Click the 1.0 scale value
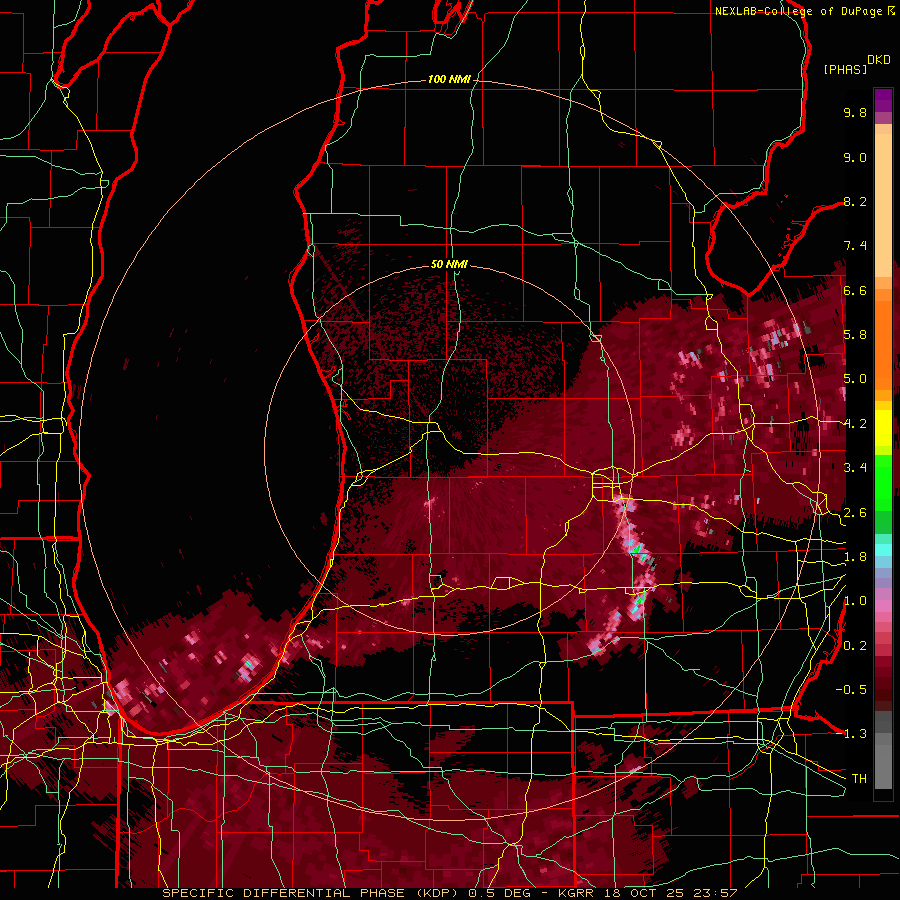 click(x=855, y=602)
